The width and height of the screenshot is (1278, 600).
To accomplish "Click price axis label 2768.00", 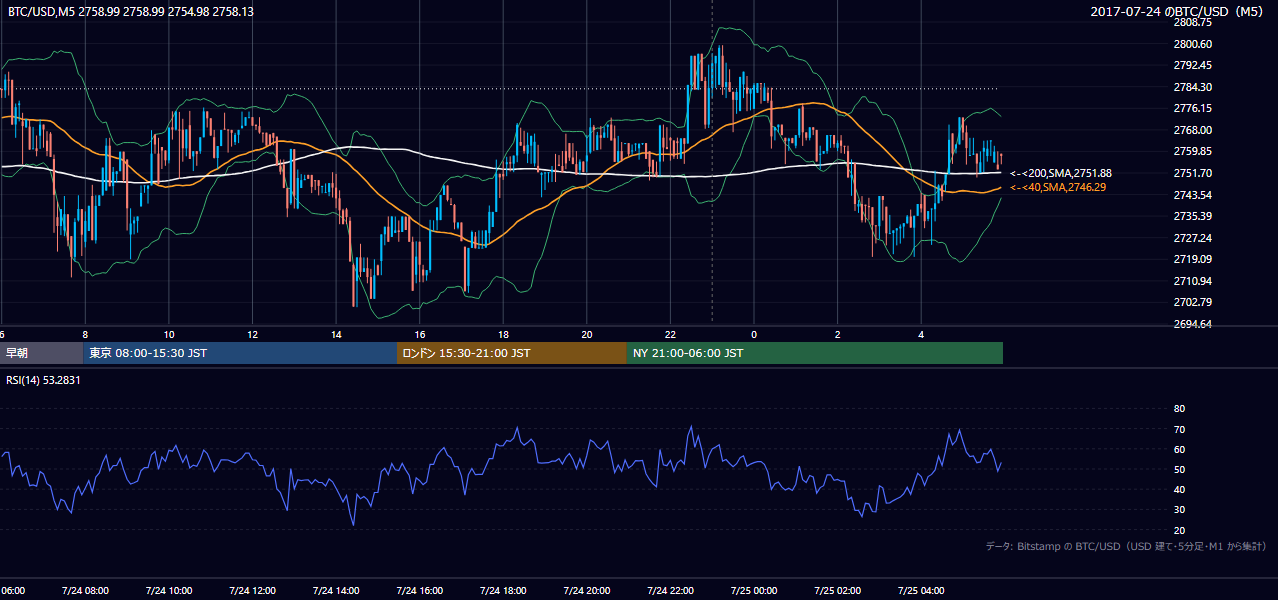I will click(x=1193, y=130).
